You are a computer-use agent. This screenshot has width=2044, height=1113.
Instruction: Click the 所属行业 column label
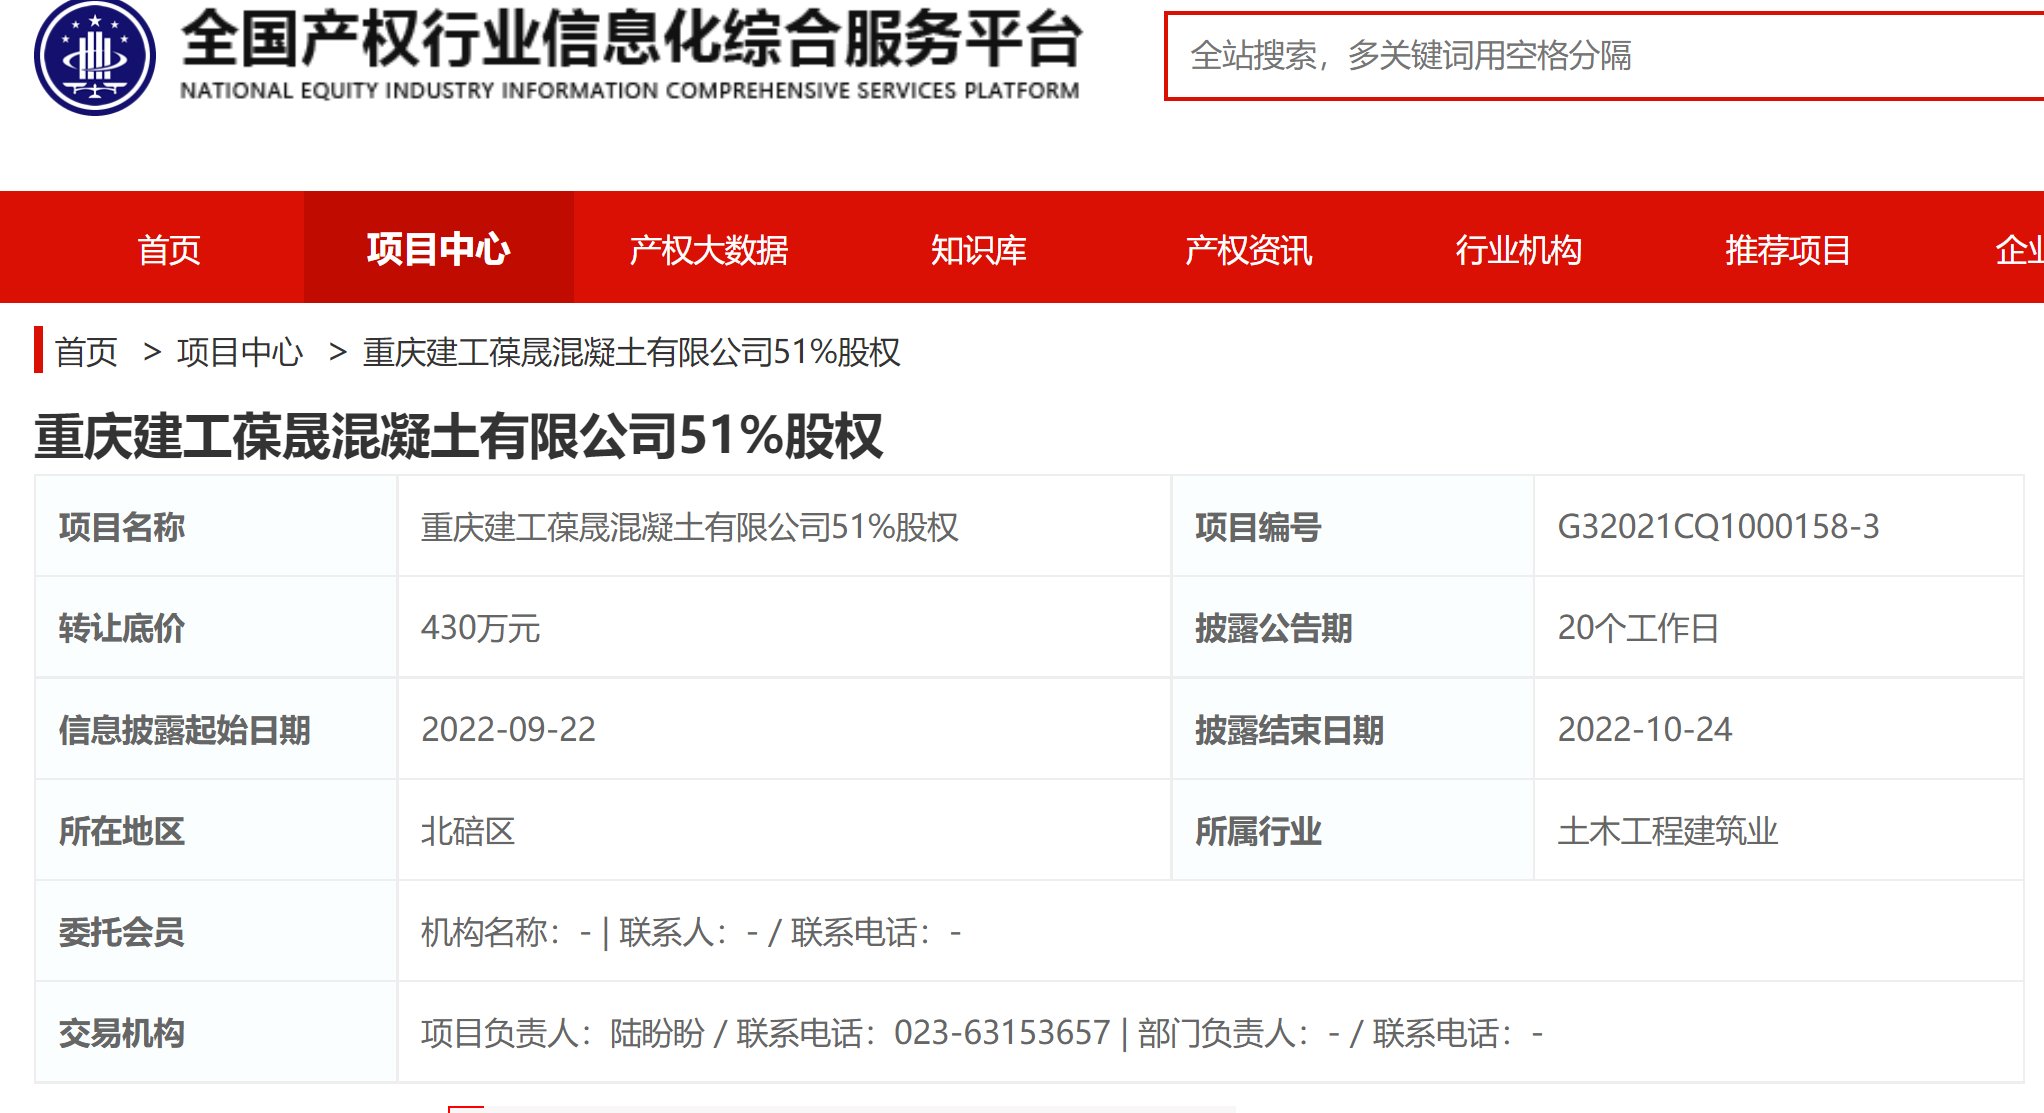(1257, 831)
